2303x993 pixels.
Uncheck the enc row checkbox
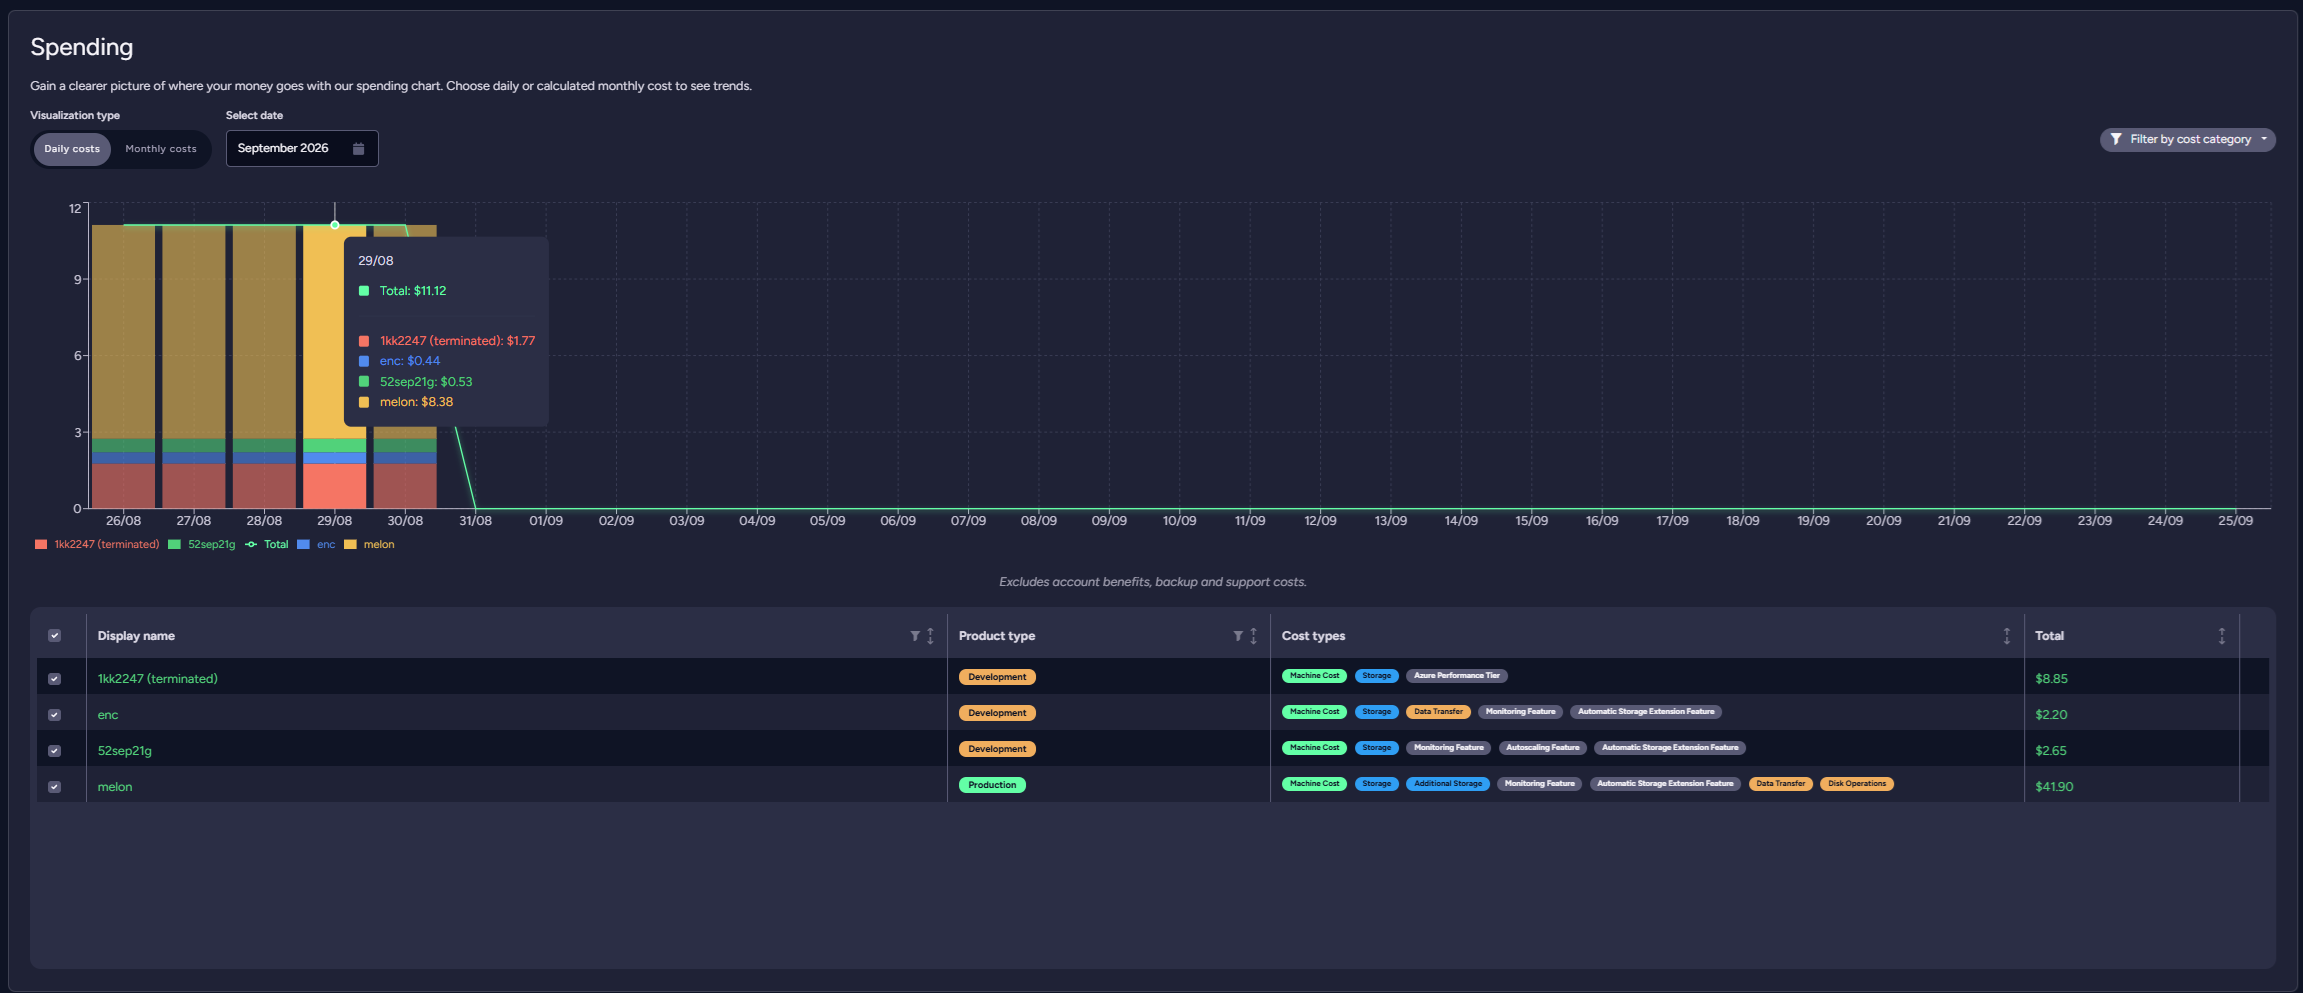pos(55,715)
